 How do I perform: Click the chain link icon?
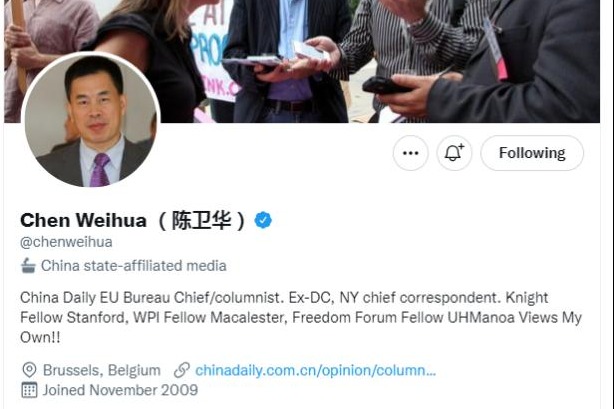point(182,370)
